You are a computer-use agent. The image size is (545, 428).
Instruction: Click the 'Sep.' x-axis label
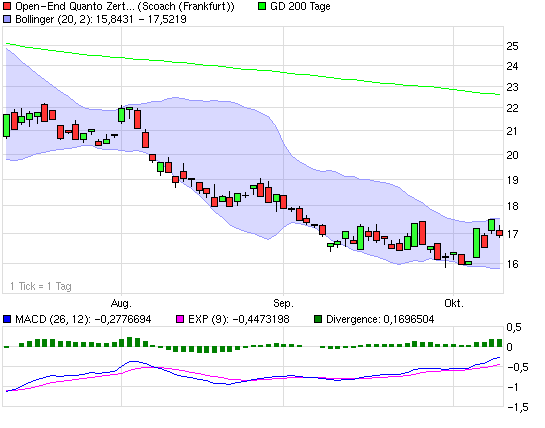coord(283,303)
